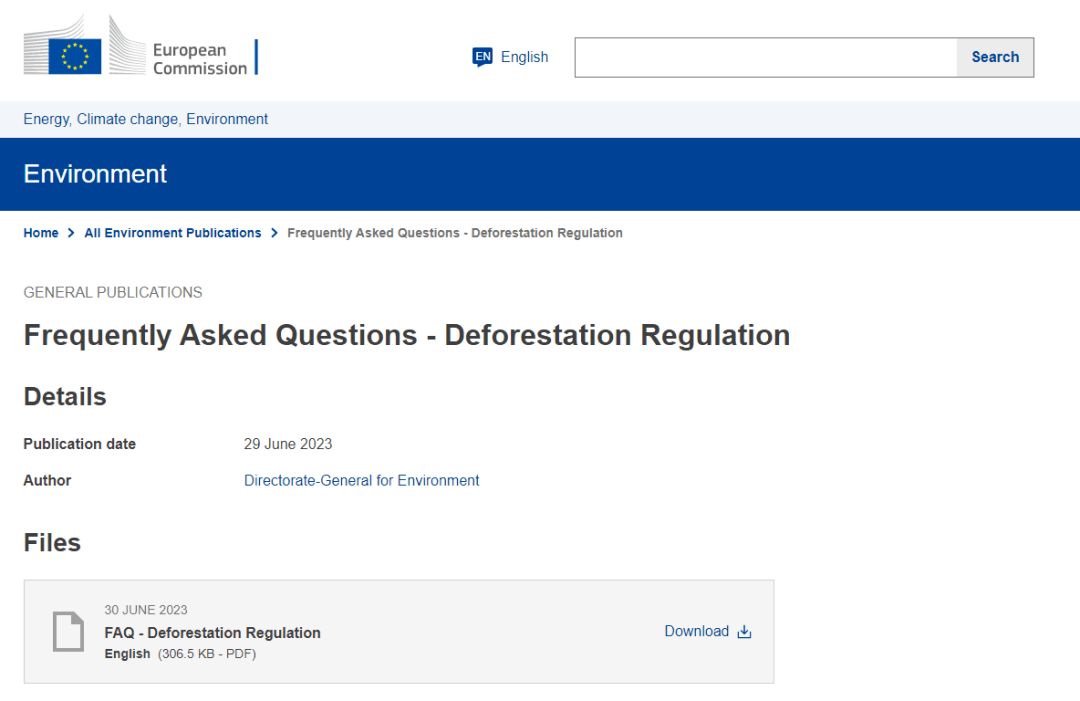Click chevron after All Environment Publications
1080x701 pixels.
(274, 233)
